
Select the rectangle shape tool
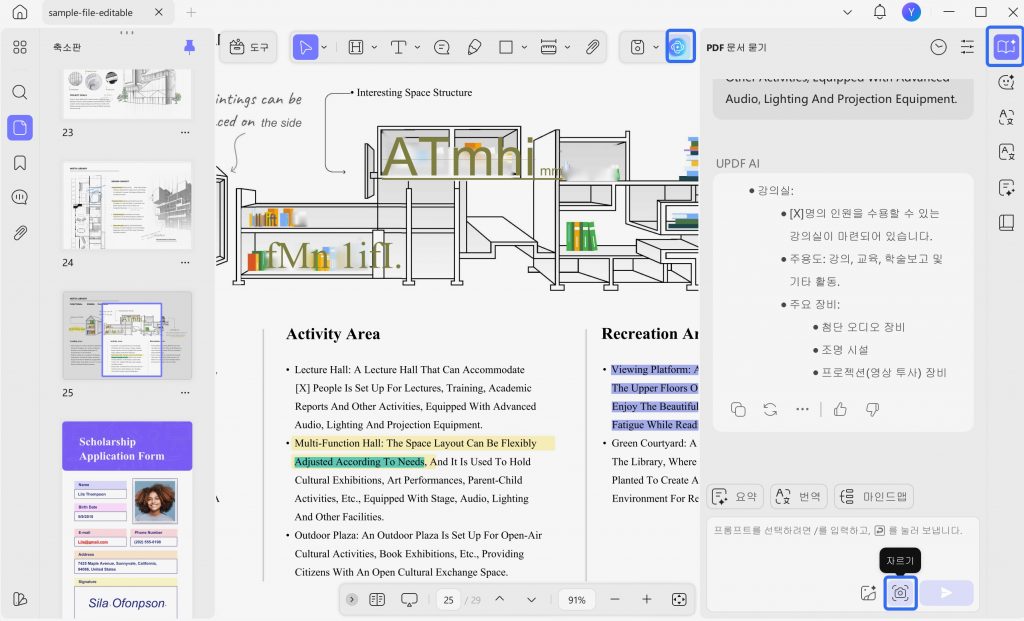point(506,47)
